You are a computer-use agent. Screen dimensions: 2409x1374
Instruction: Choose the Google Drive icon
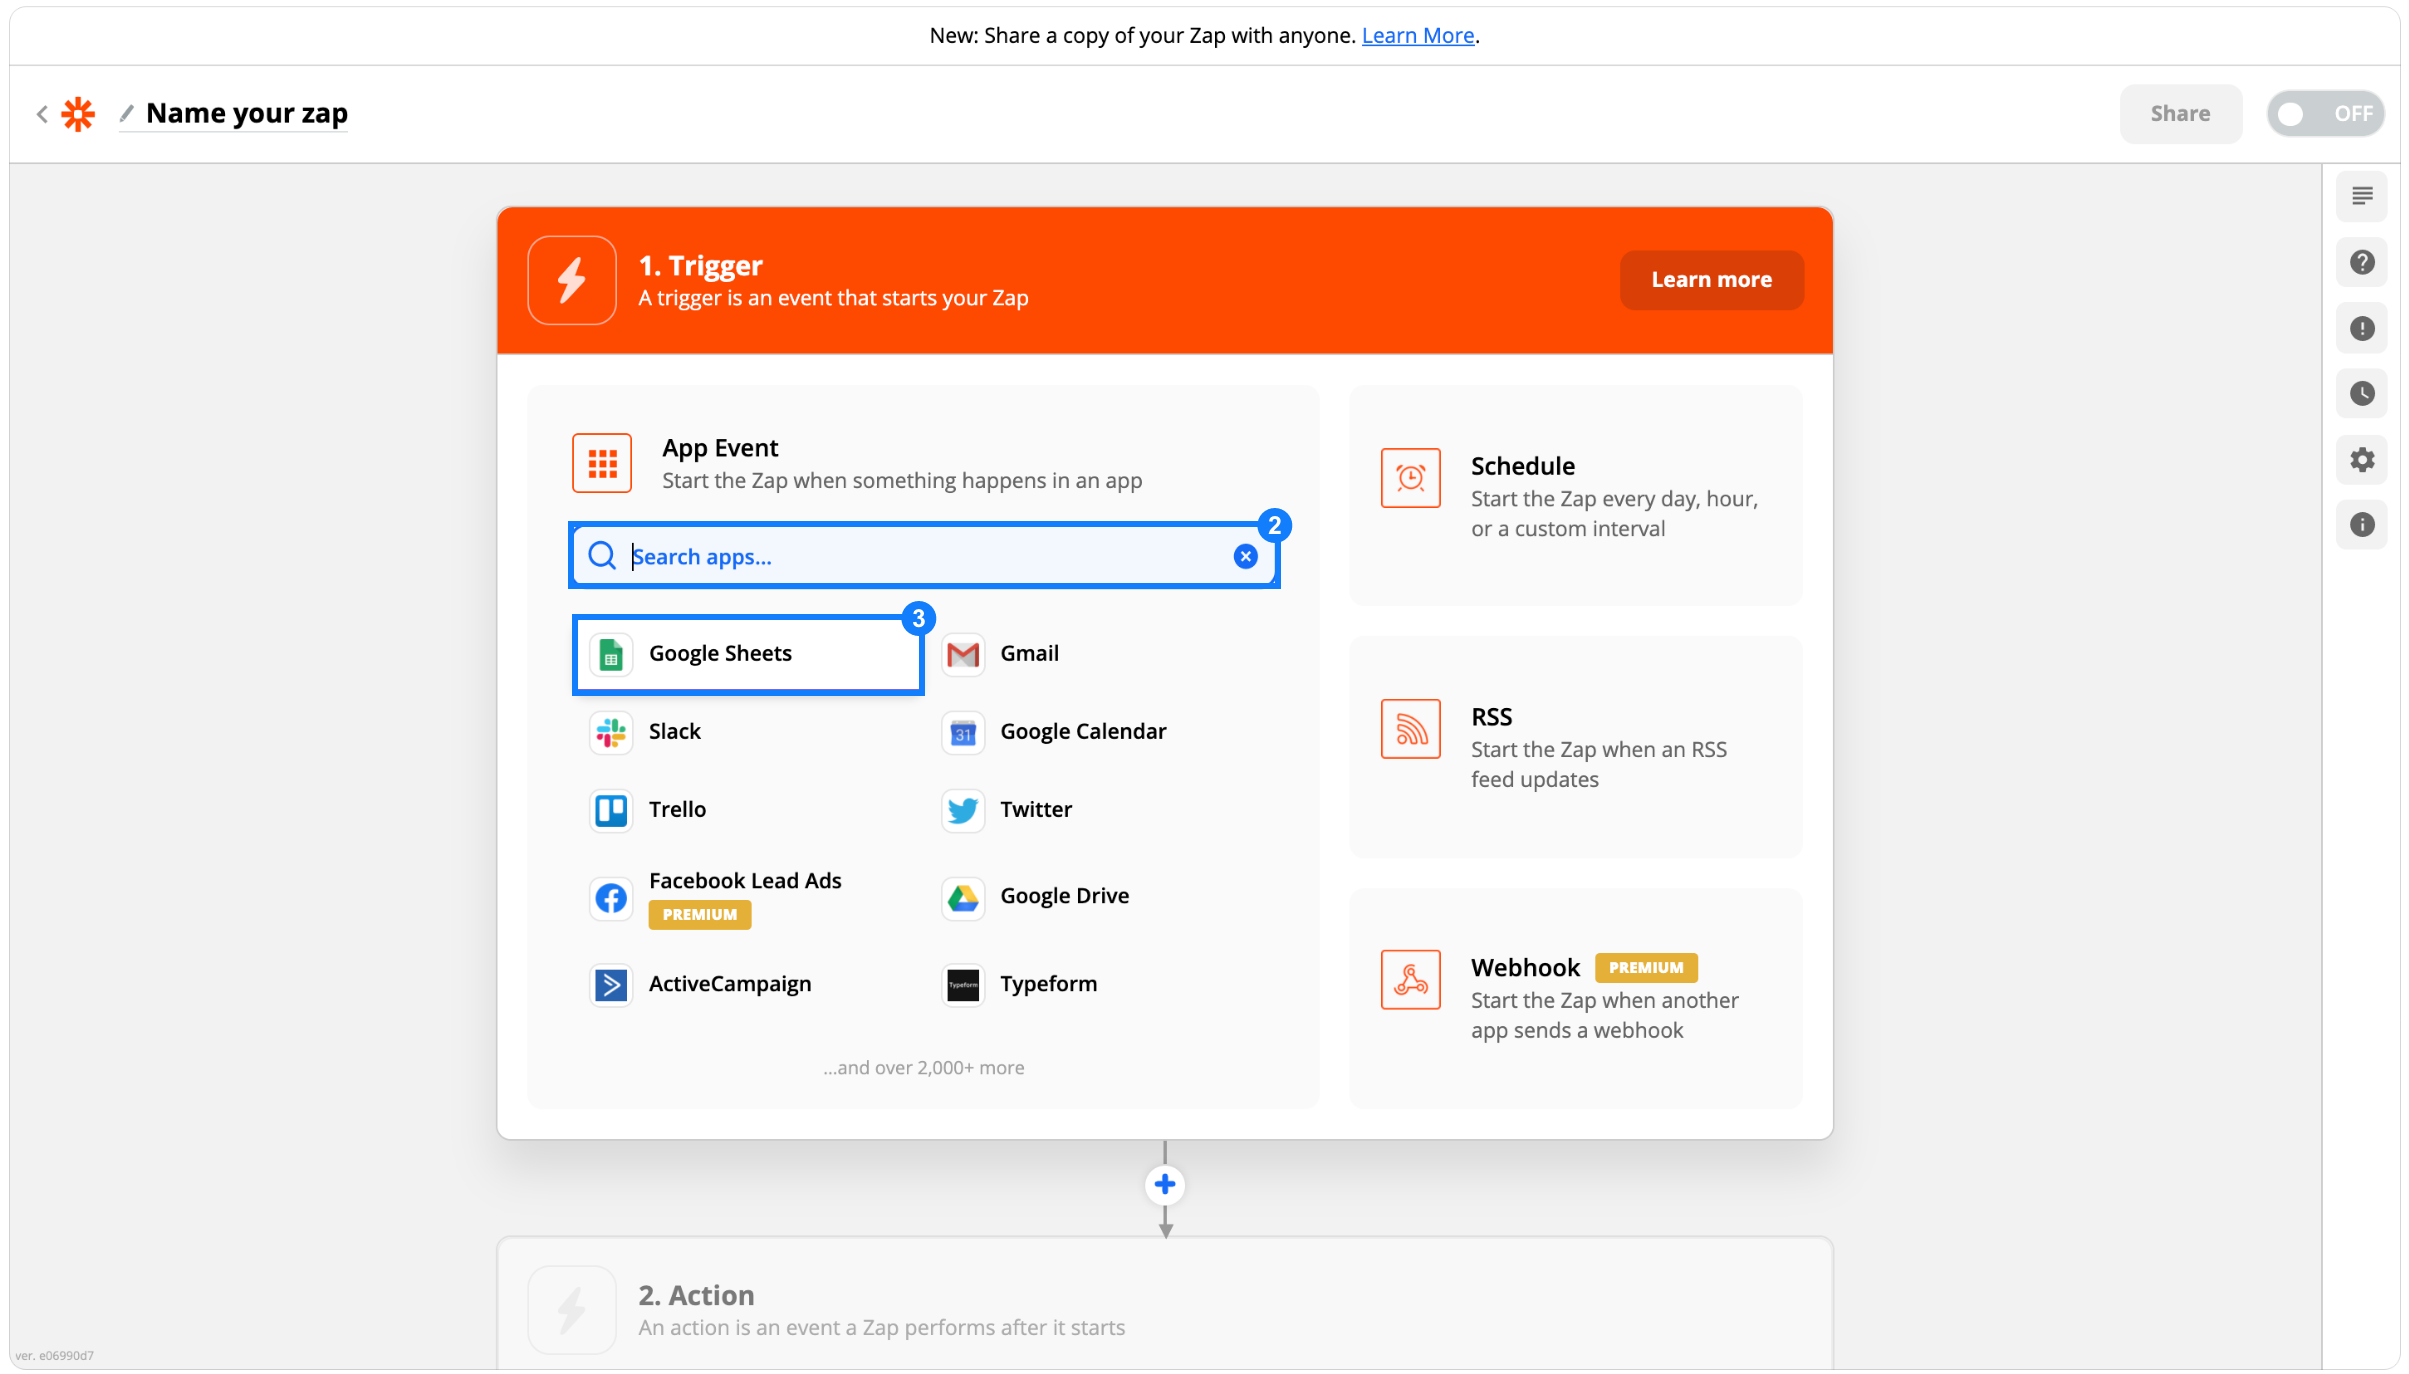(x=963, y=898)
